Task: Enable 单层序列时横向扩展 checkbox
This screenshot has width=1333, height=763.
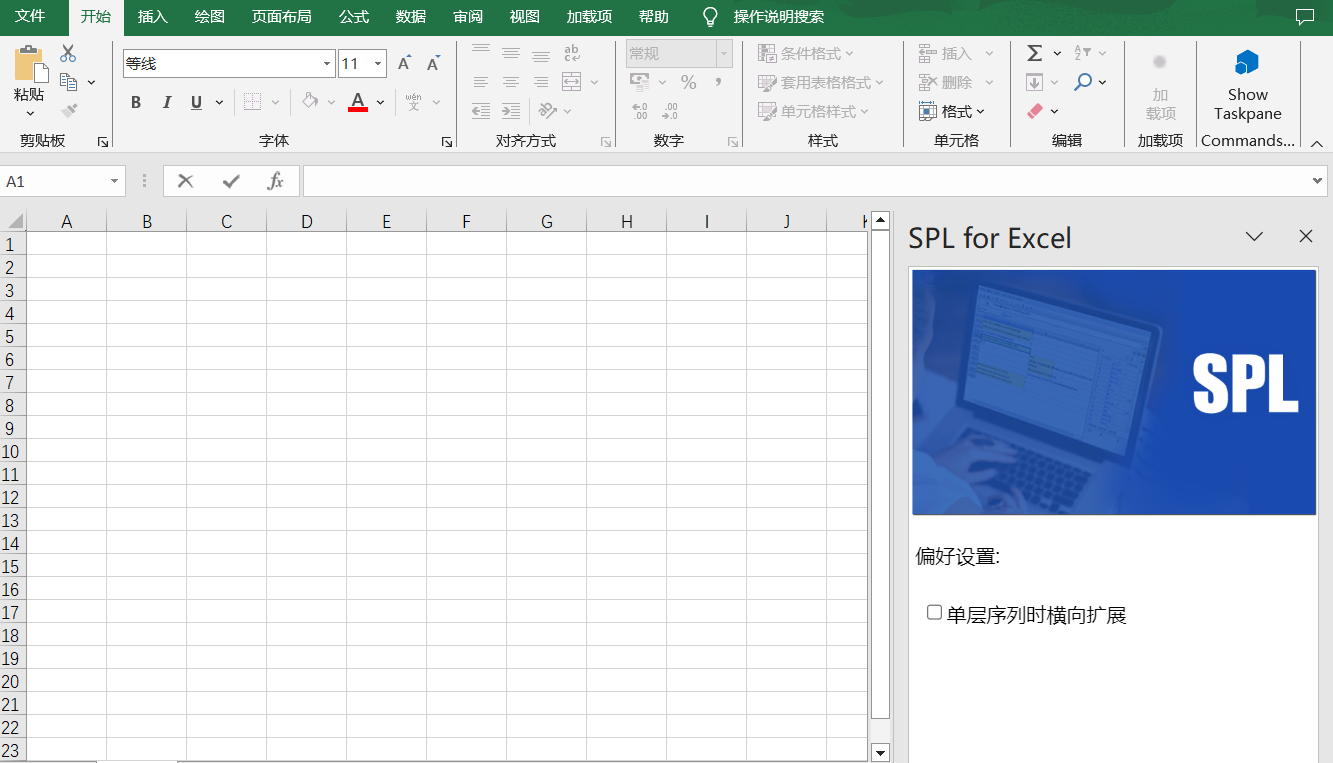Action: pos(934,612)
